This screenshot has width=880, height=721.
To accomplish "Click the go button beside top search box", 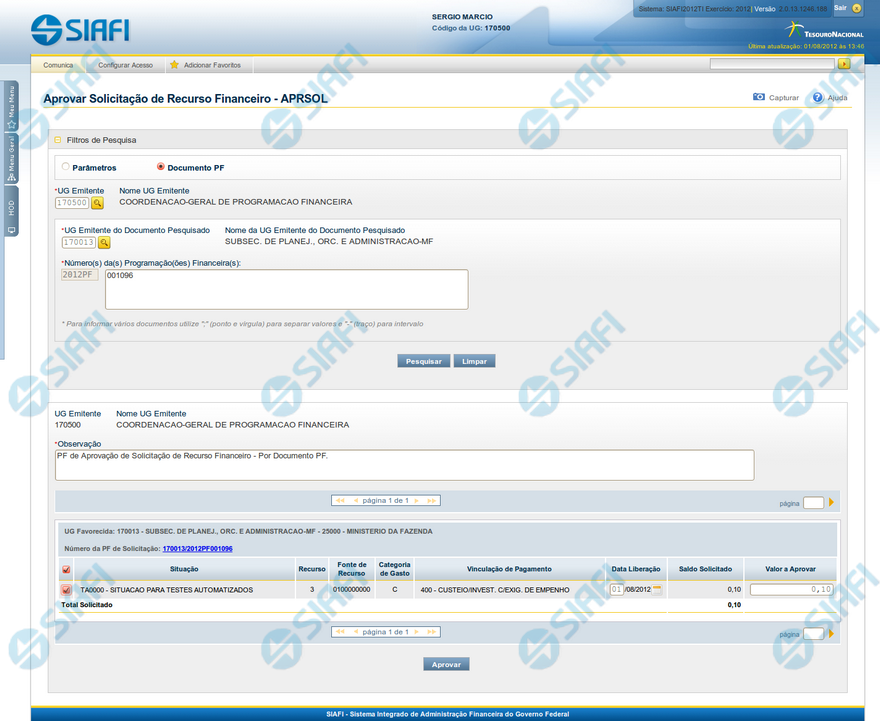I will pos(844,64).
